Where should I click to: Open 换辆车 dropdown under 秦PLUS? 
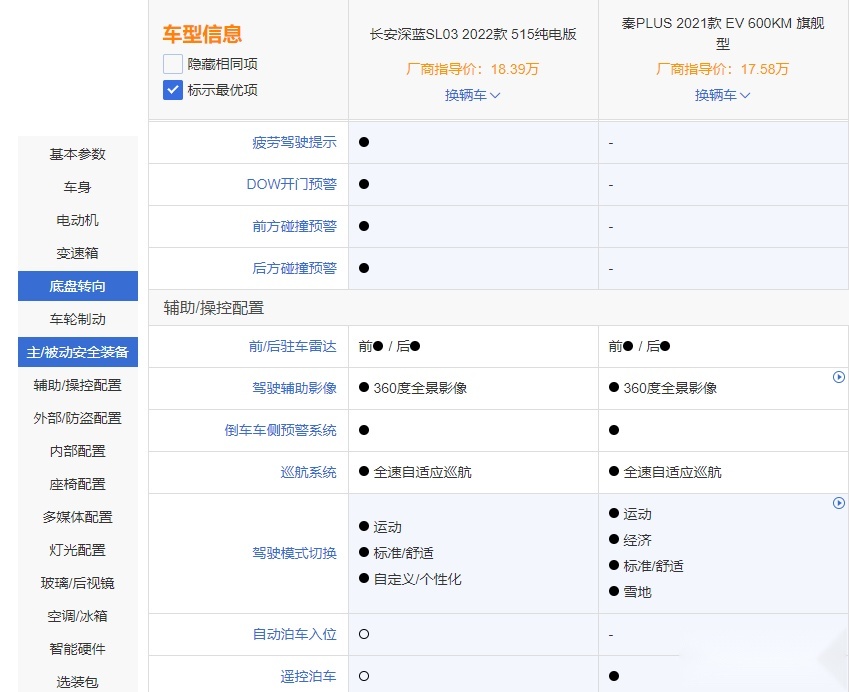tap(723, 95)
